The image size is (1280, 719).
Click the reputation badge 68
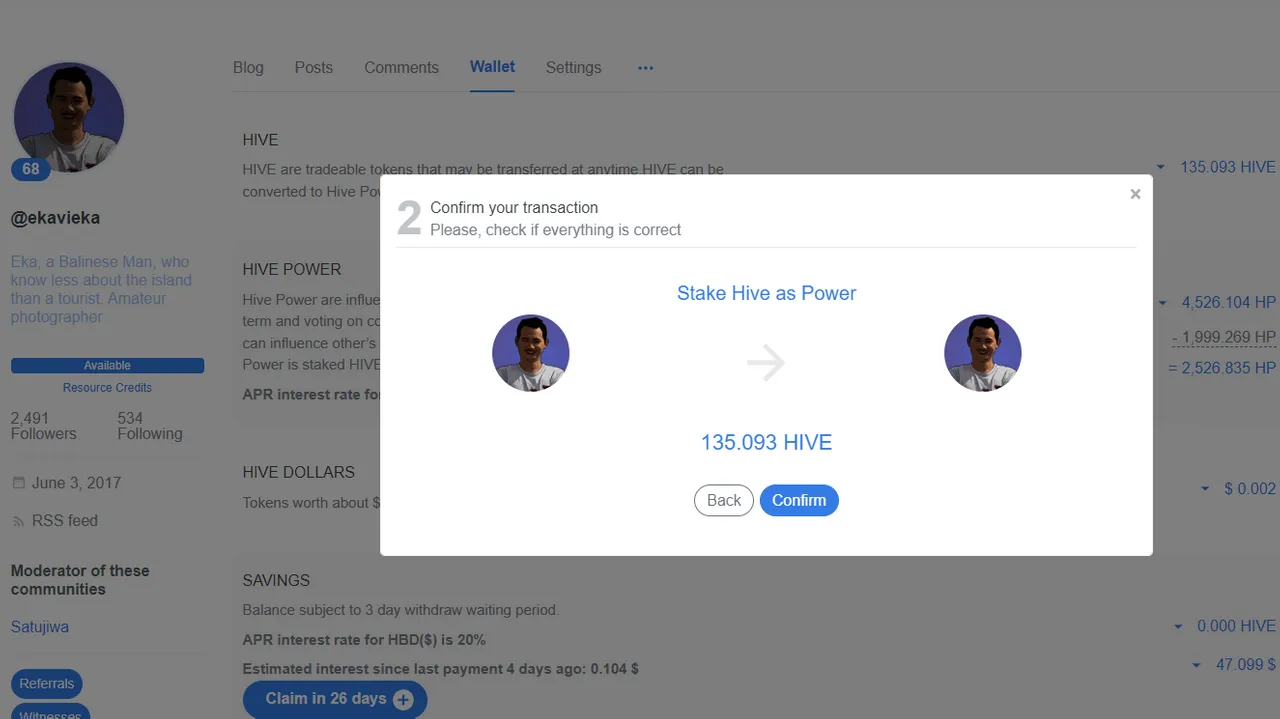click(x=31, y=169)
